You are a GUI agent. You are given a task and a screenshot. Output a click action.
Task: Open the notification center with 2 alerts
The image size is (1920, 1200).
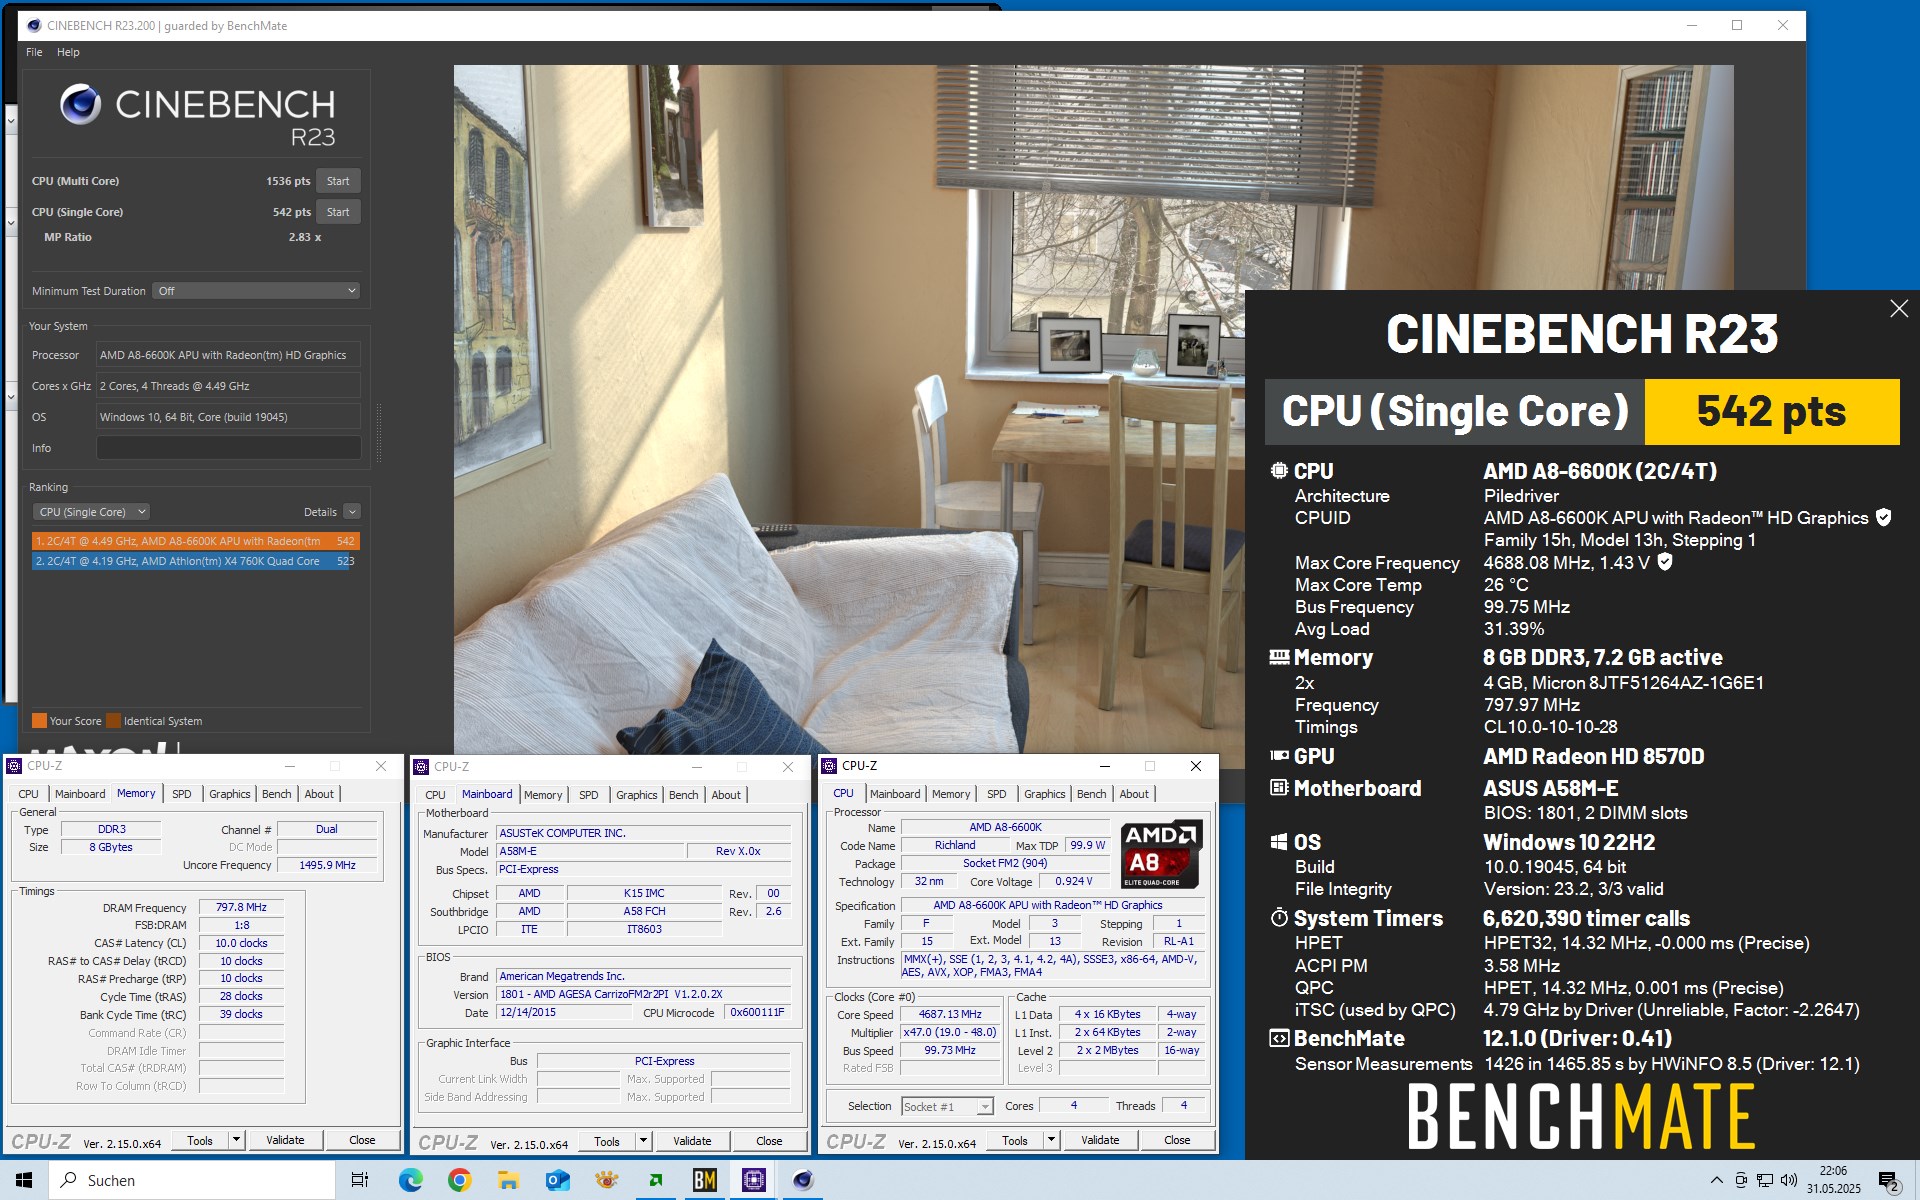(1889, 1182)
